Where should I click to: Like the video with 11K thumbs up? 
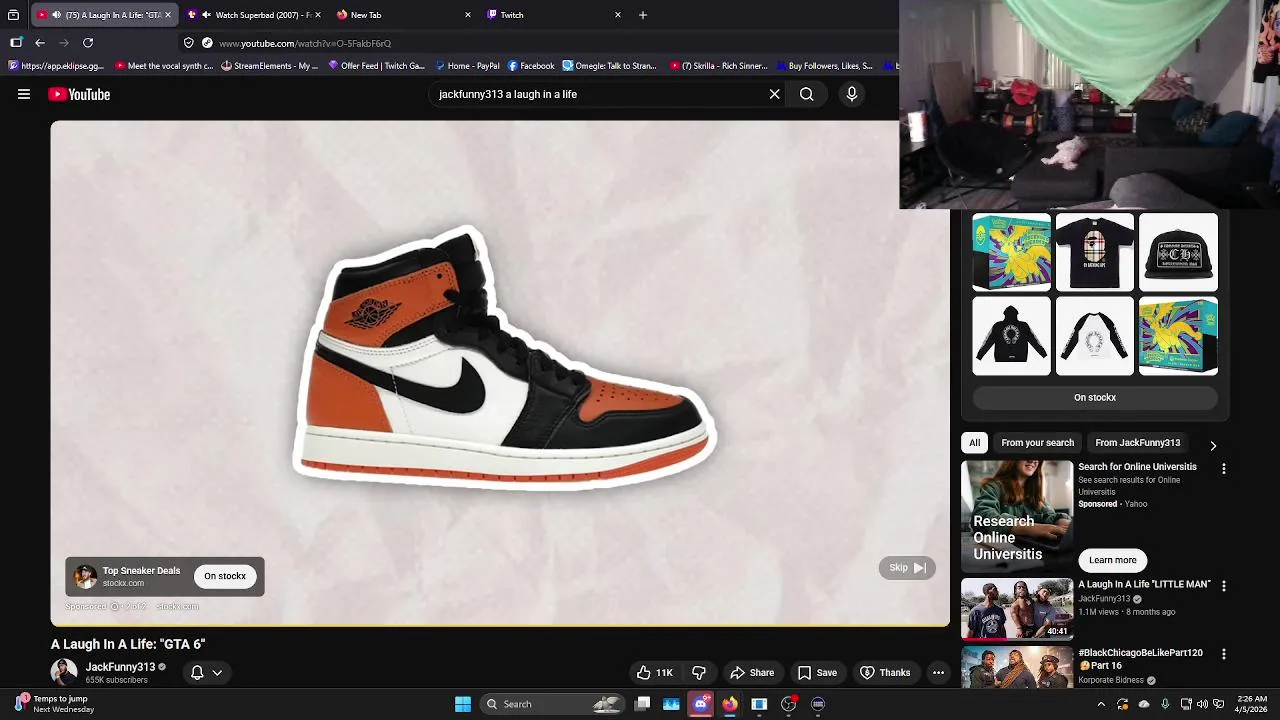tap(655, 673)
